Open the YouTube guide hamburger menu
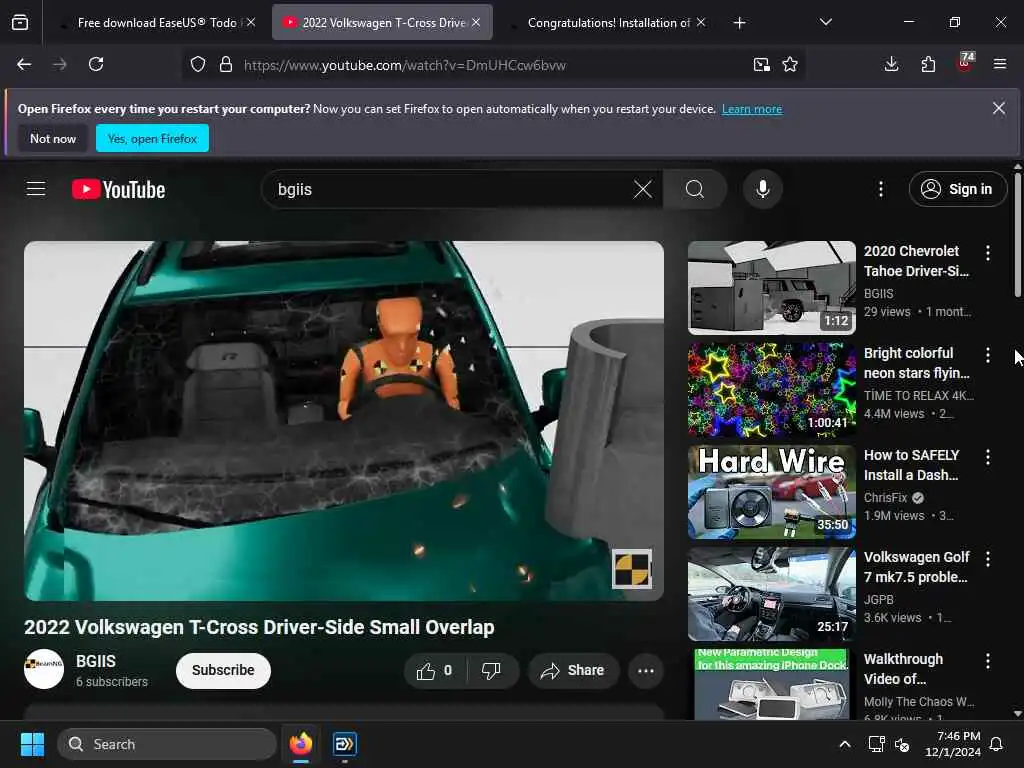 [x=36, y=189]
